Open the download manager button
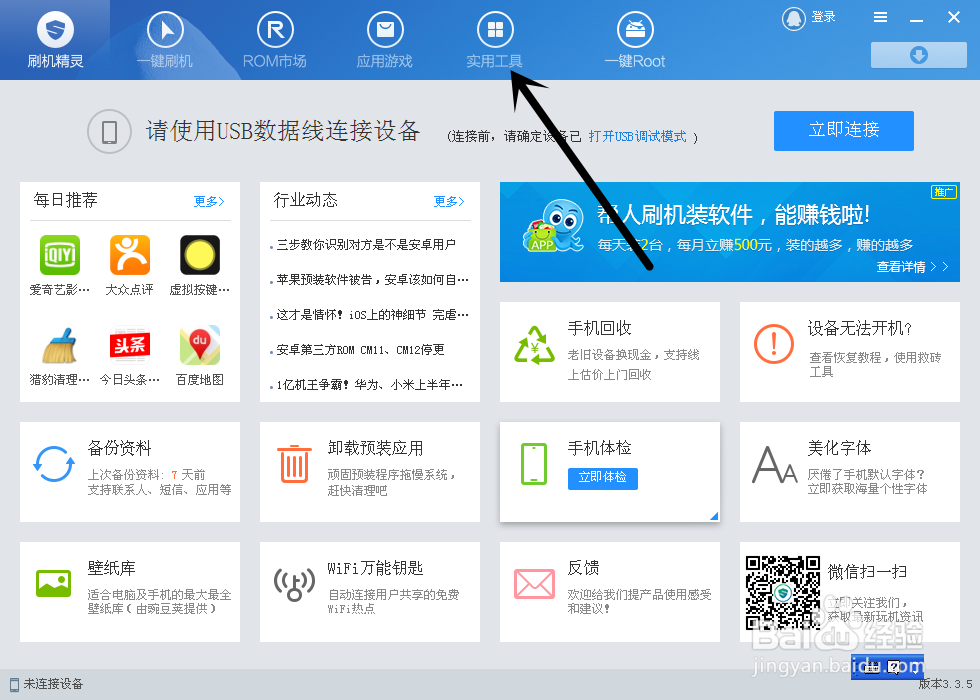 click(919, 55)
